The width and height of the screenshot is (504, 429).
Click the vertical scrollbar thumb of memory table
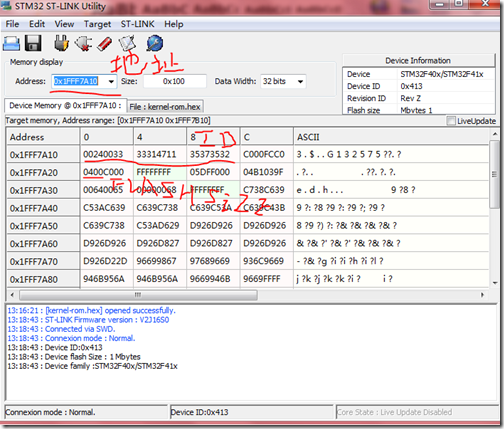point(495,174)
